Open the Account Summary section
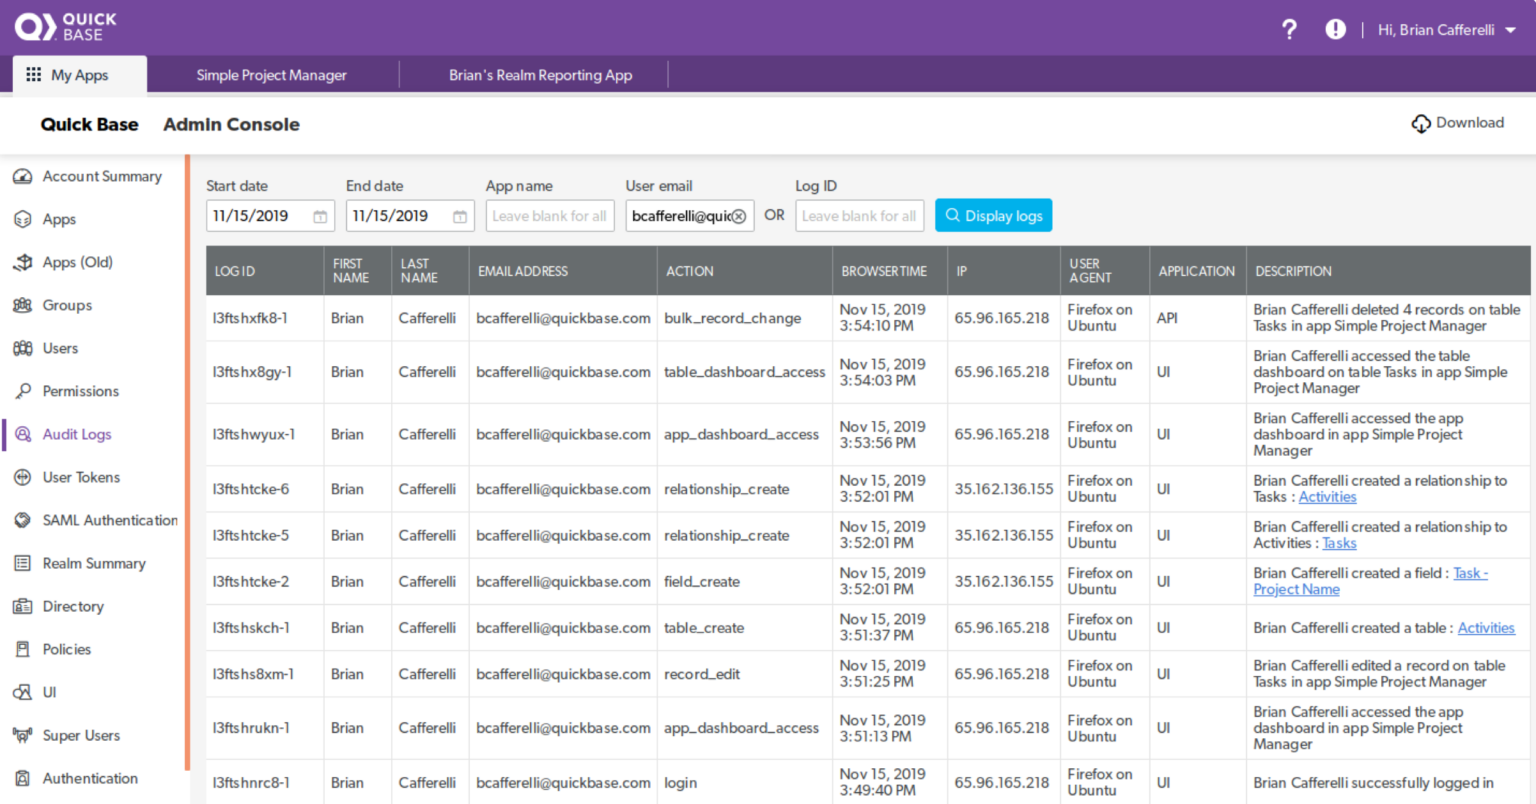This screenshot has width=1536, height=804. click(x=102, y=176)
